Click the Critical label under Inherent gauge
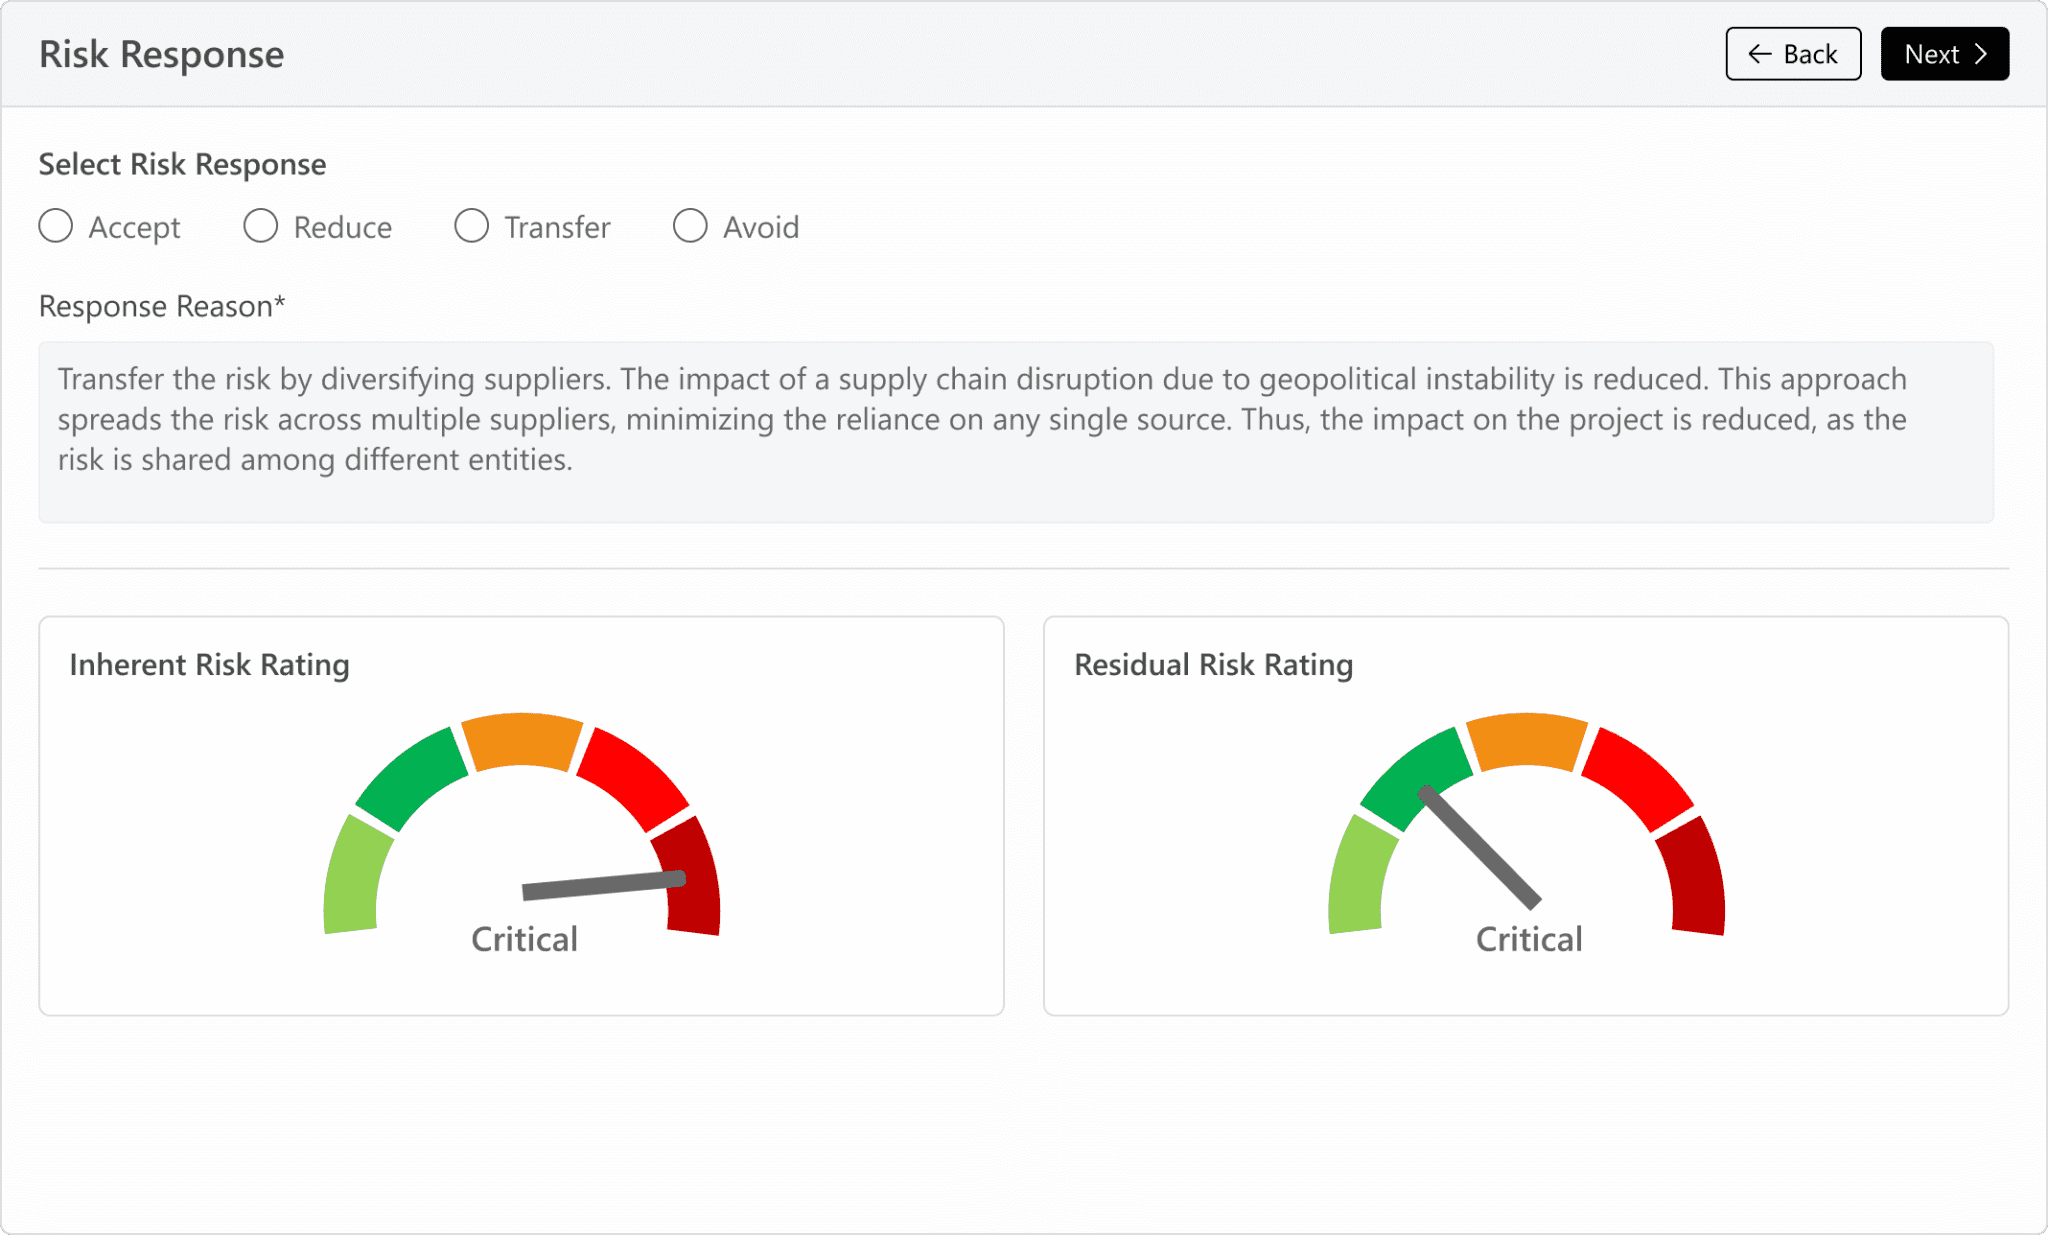 [524, 939]
